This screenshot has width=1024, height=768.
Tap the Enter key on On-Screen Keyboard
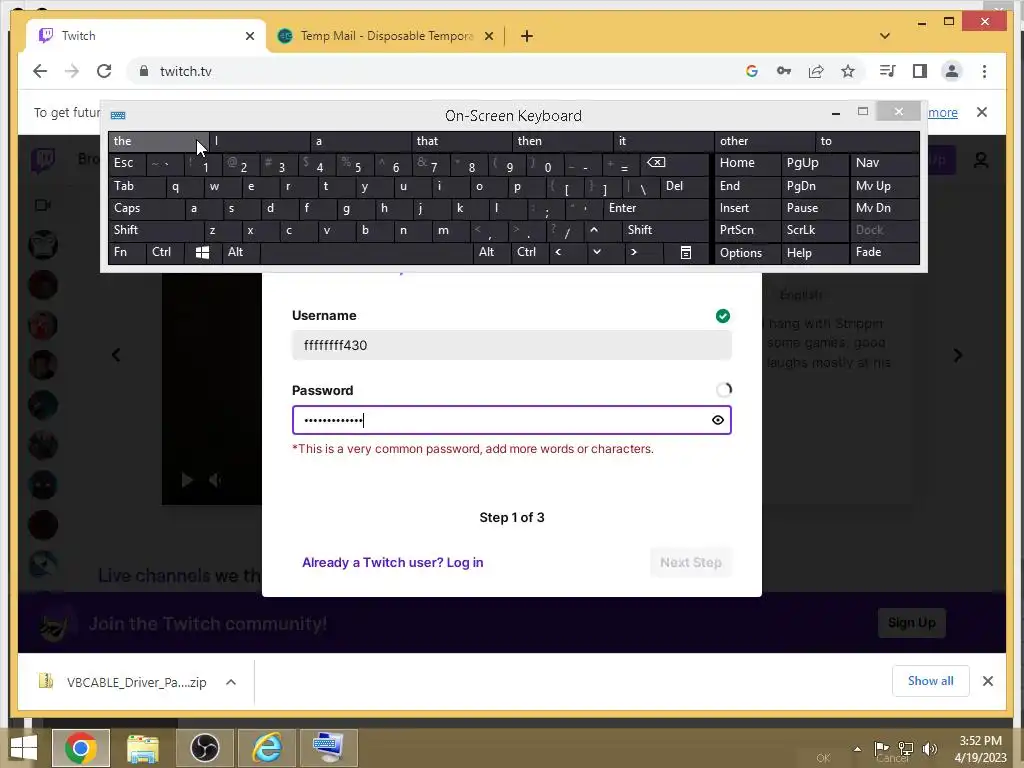pyautogui.click(x=656, y=208)
